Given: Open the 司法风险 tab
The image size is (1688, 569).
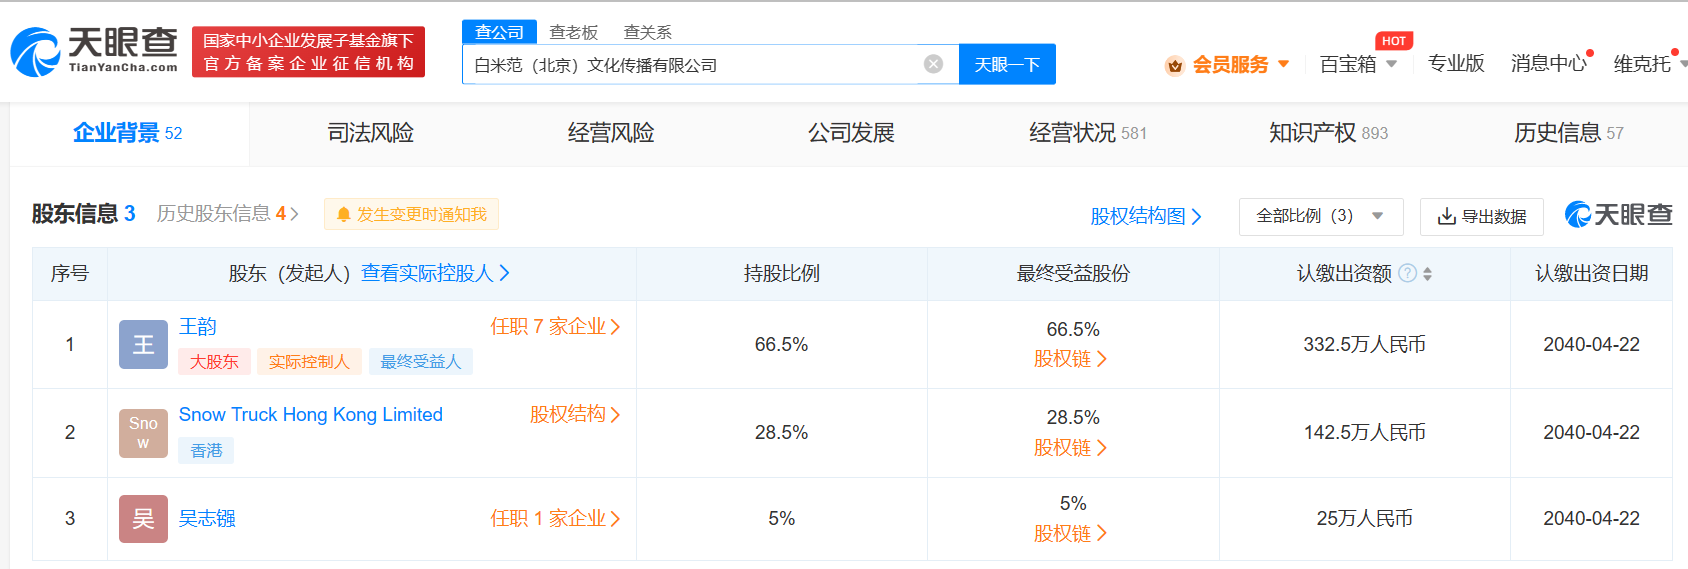Looking at the screenshot, I should coord(371,133).
